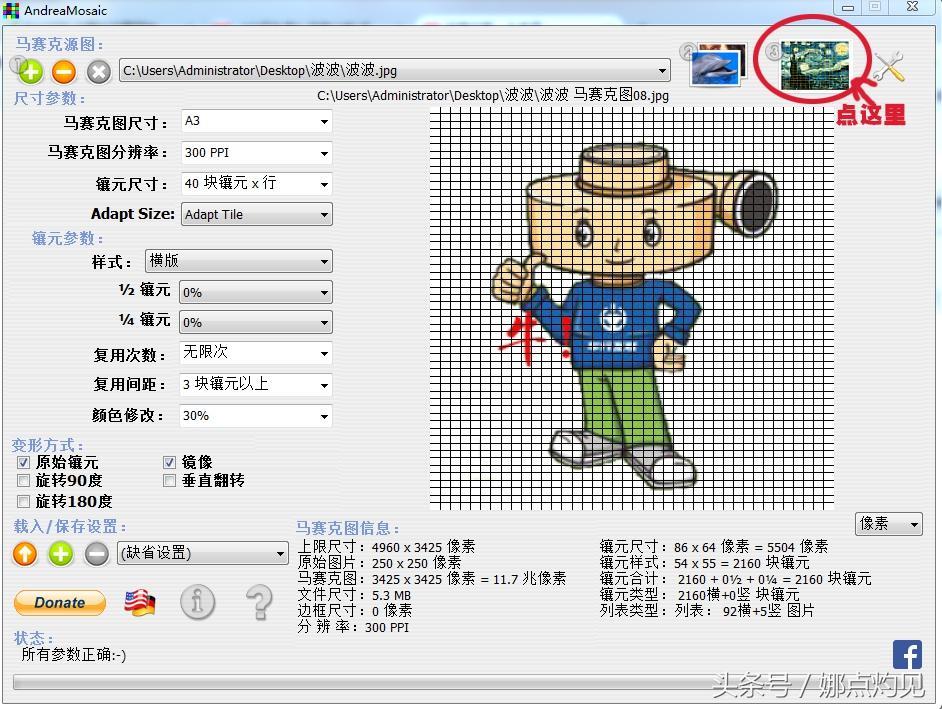
Task: Click the orange load settings arrow icon
Action: tap(25, 553)
